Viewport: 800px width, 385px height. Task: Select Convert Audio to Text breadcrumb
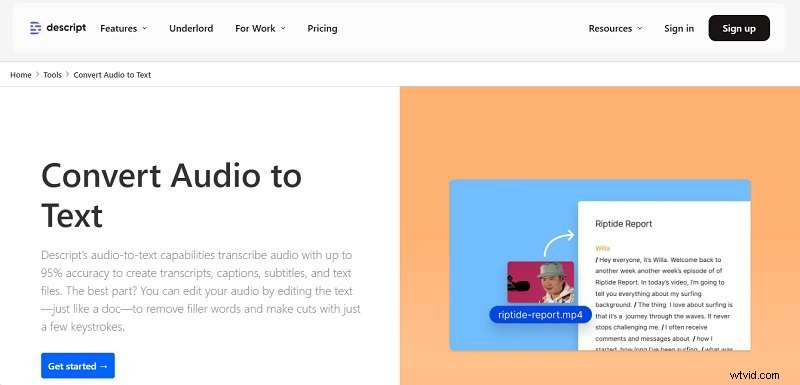[112, 75]
